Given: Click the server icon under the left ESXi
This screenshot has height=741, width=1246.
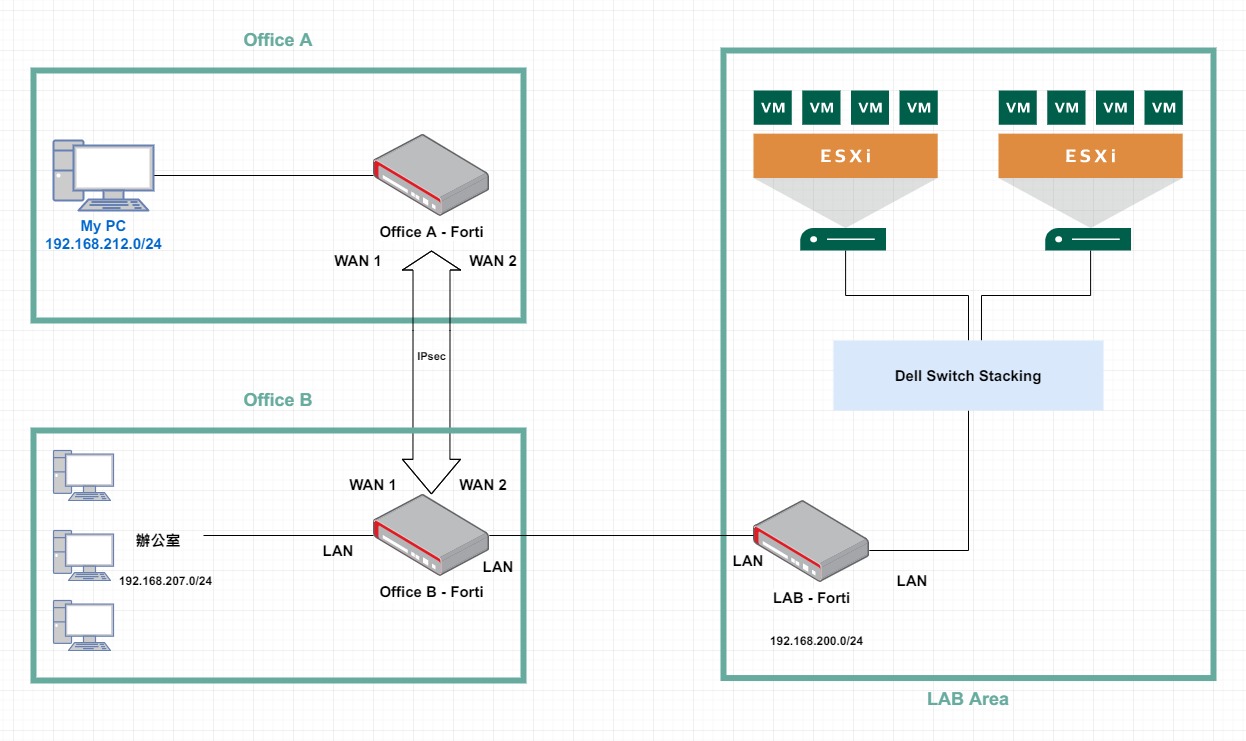Looking at the screenshot, I should pyautogui.click(x=843, y=239).
